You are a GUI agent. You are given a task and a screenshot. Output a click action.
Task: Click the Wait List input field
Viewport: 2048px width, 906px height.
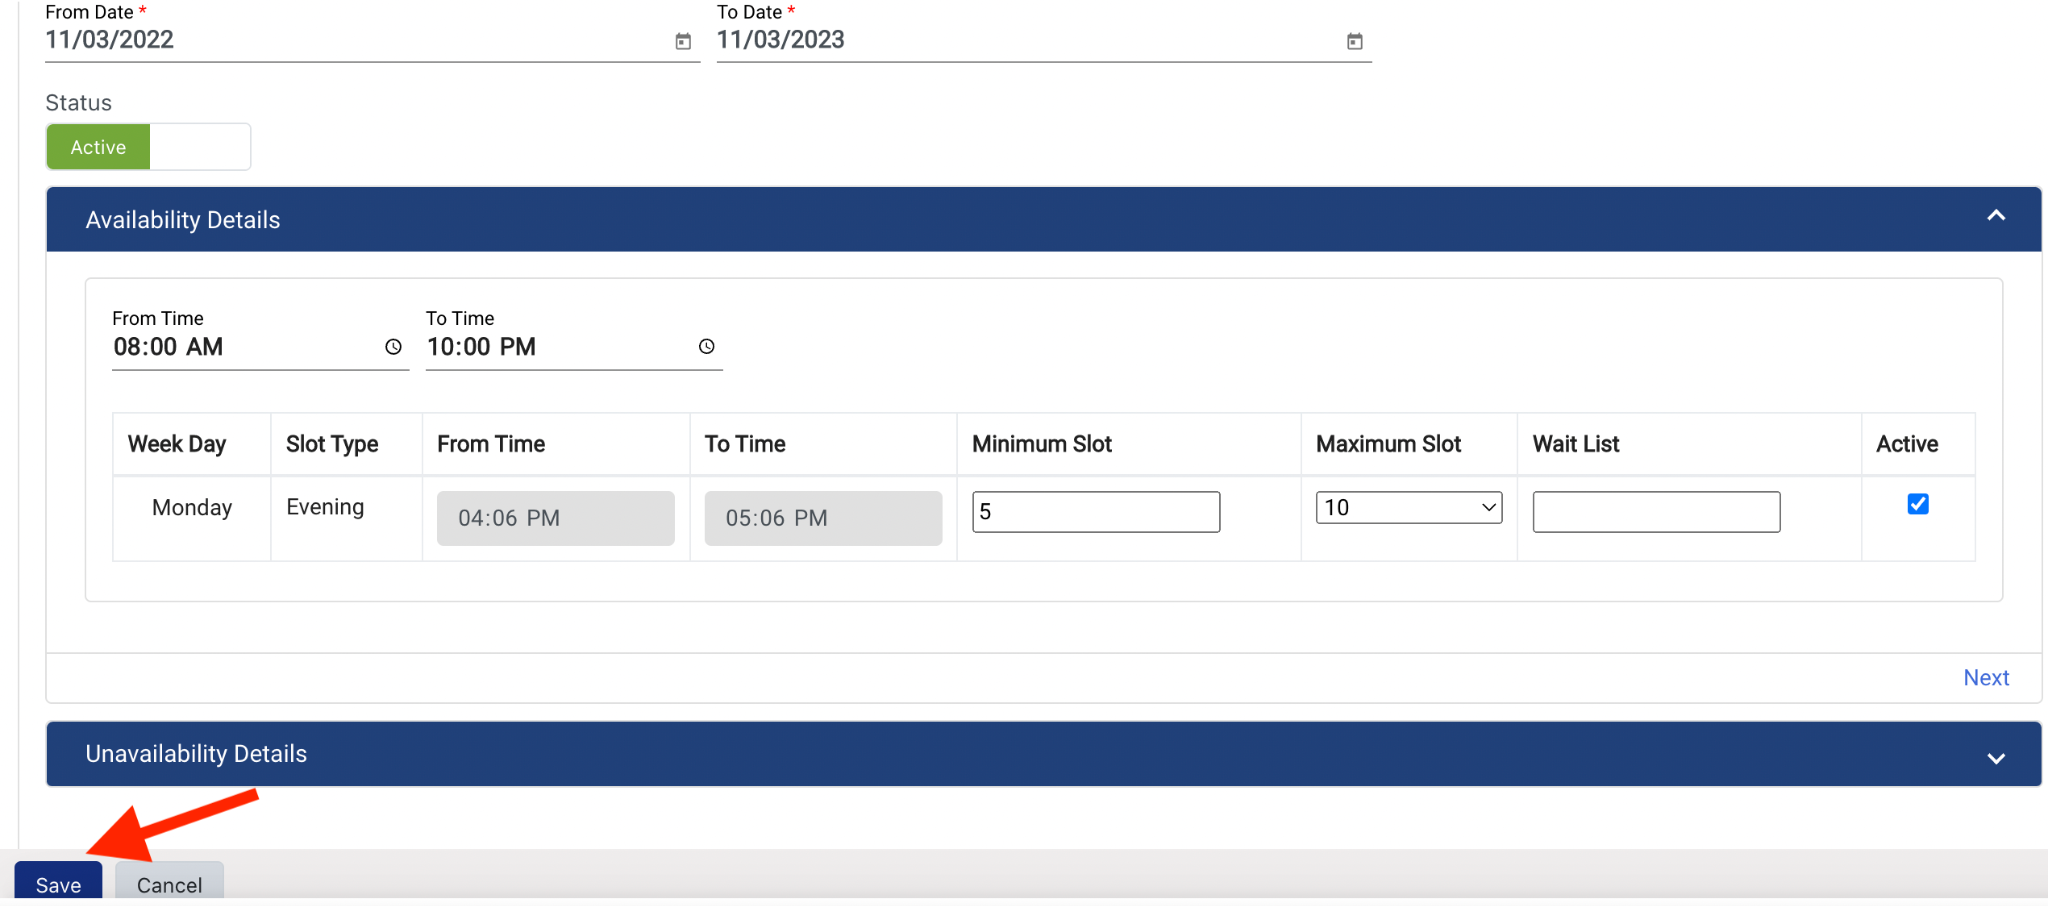coord(1655,512)
